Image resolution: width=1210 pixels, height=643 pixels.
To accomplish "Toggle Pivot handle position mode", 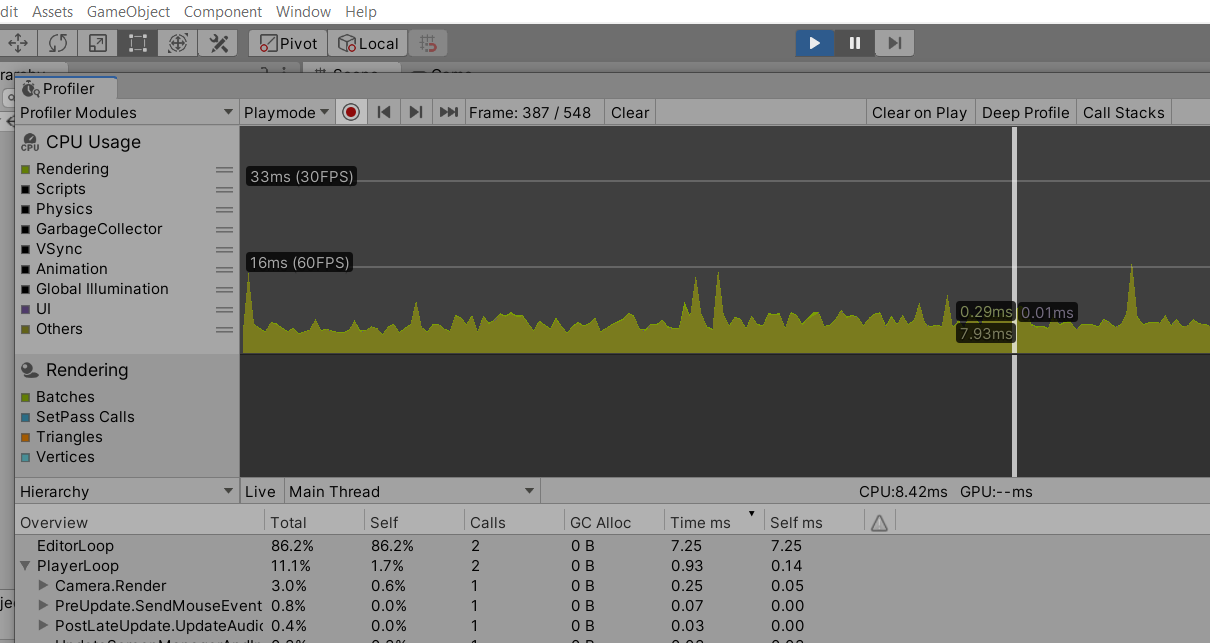I will pyautogui.click(x=289, y=43).
